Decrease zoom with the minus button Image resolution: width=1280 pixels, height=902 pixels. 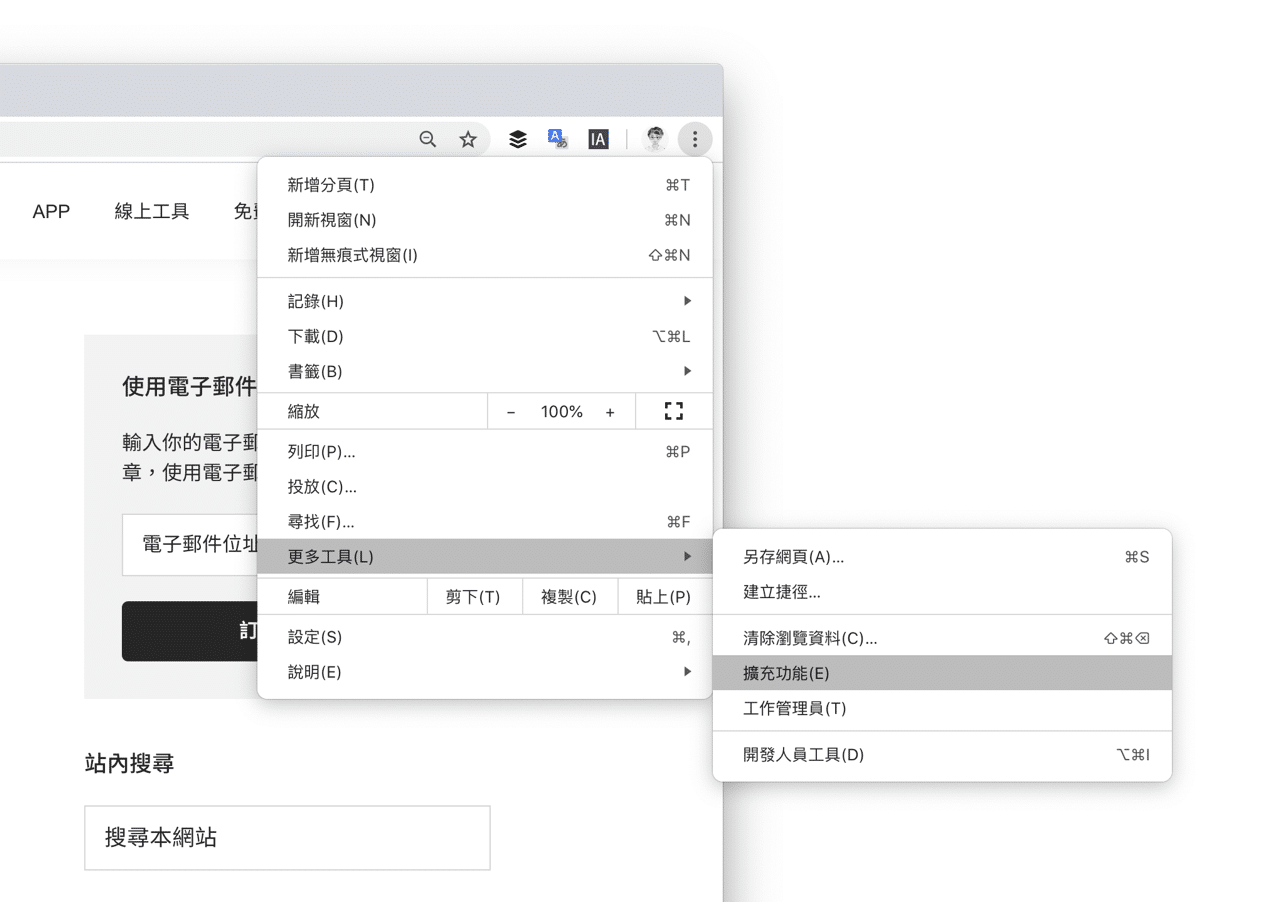click(x=511, y=412)
